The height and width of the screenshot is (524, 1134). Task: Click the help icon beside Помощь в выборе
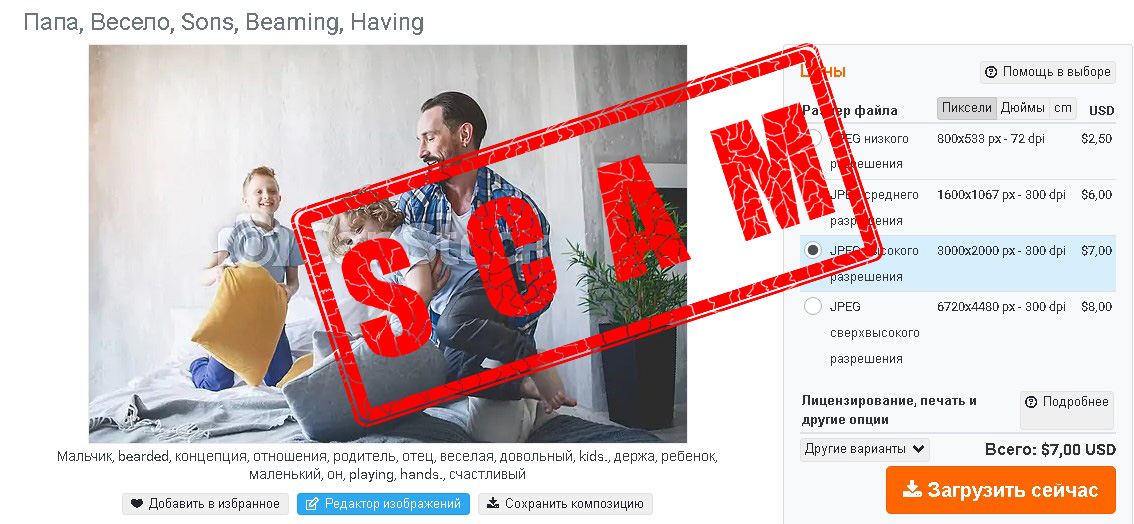point(990,72)
